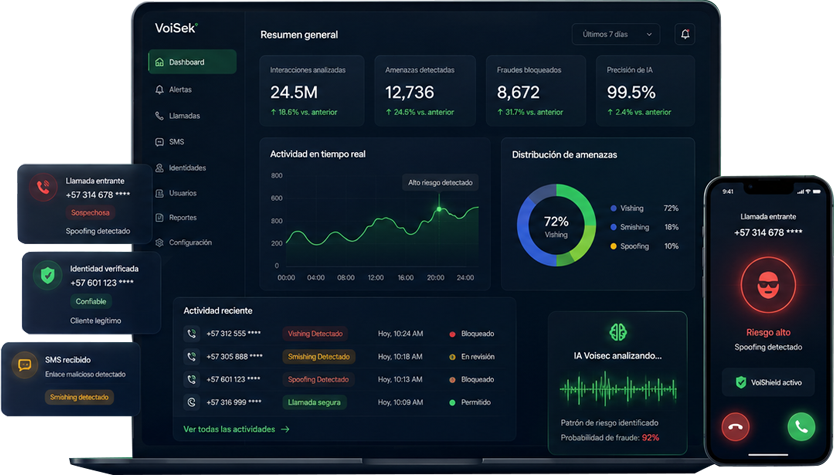This screenshot has height=475, width=834.
Task: Click red phone icon on Llamada entrante card
Action: (x=43, y=187)
